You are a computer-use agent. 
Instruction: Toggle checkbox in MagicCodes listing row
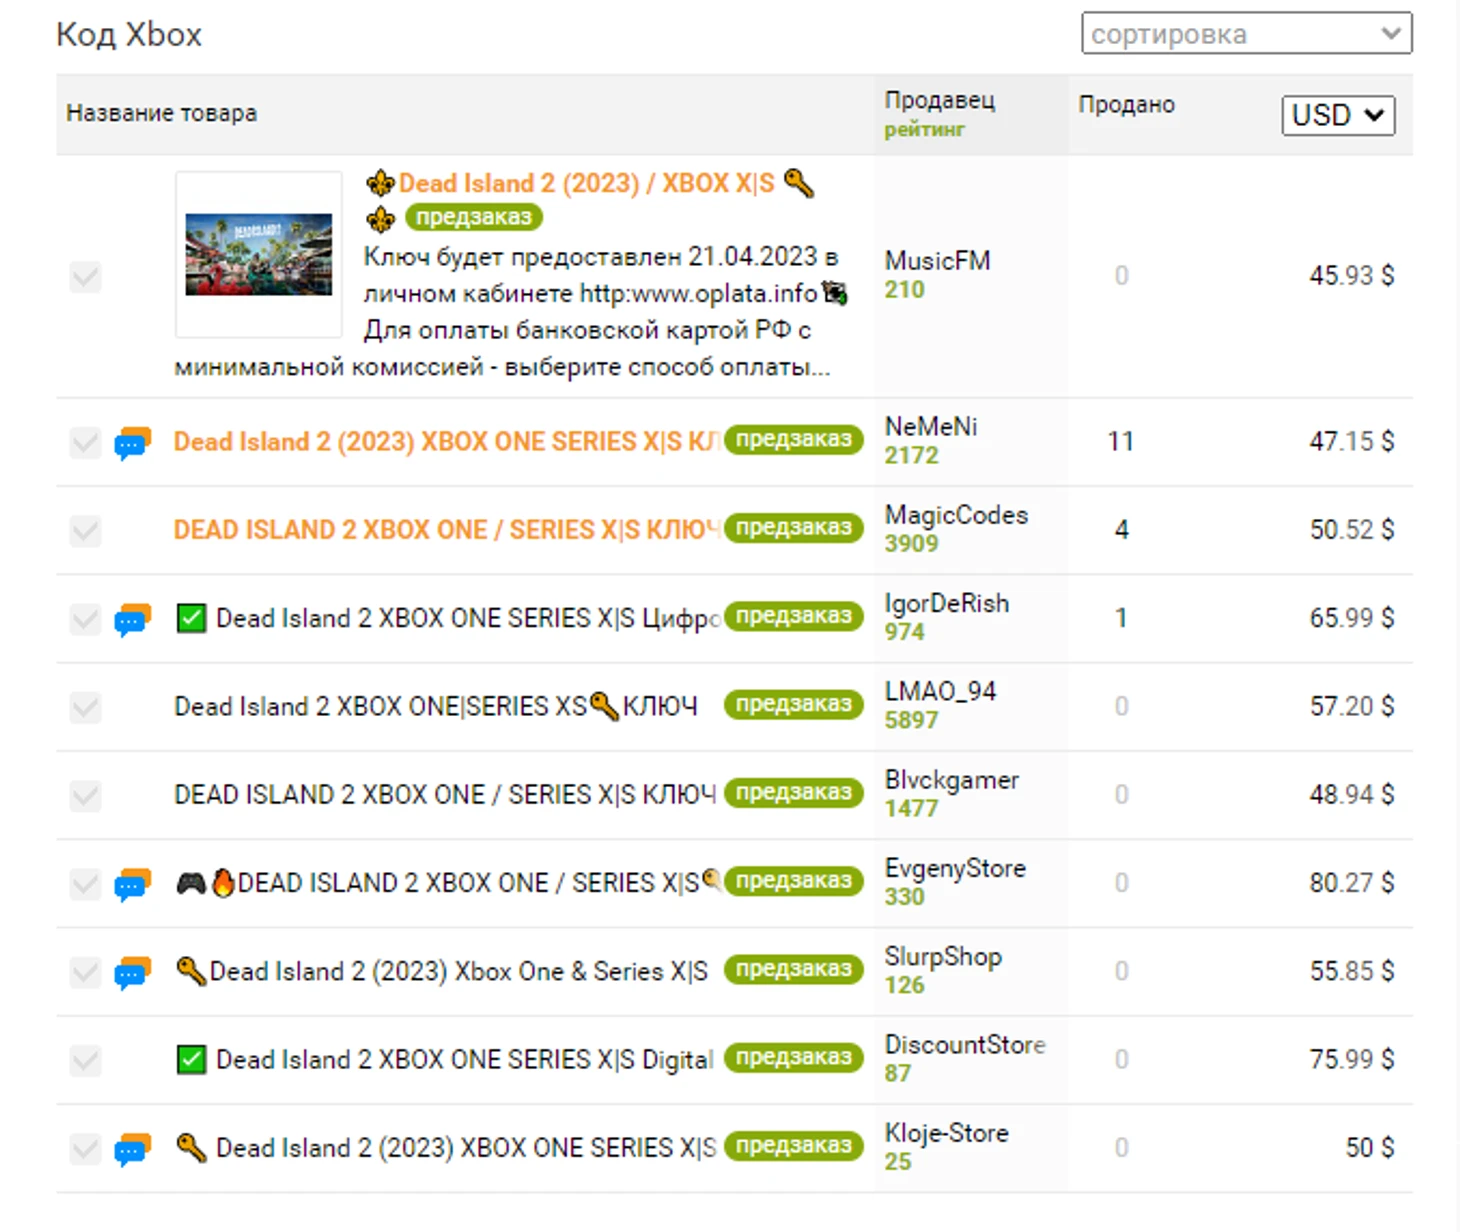coord(86,531)
